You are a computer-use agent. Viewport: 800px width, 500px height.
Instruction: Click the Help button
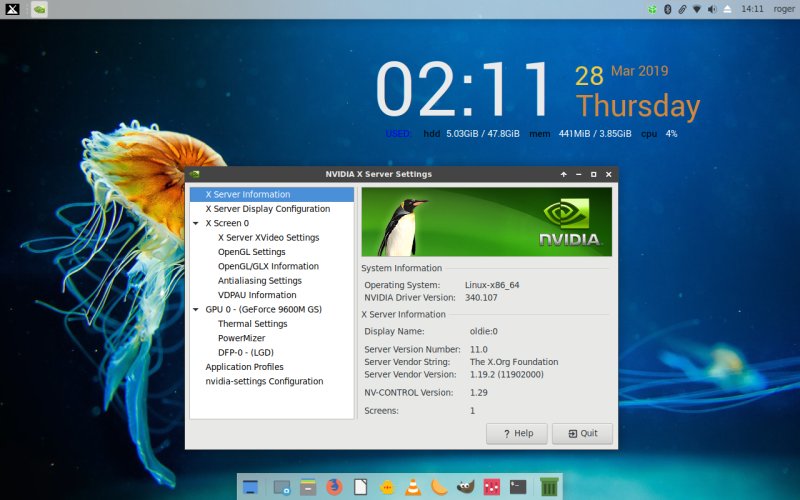coord(517,434)
